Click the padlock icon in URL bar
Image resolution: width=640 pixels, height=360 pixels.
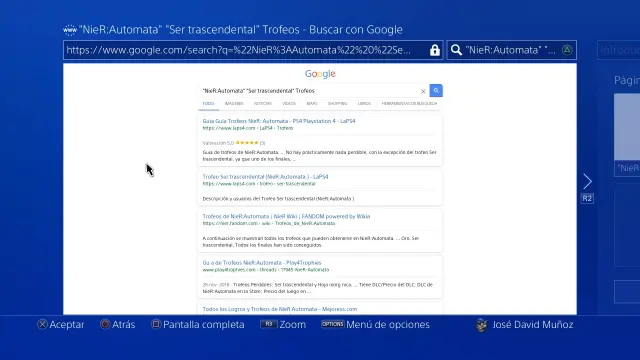pyautogui.click(x=435, y=50)
